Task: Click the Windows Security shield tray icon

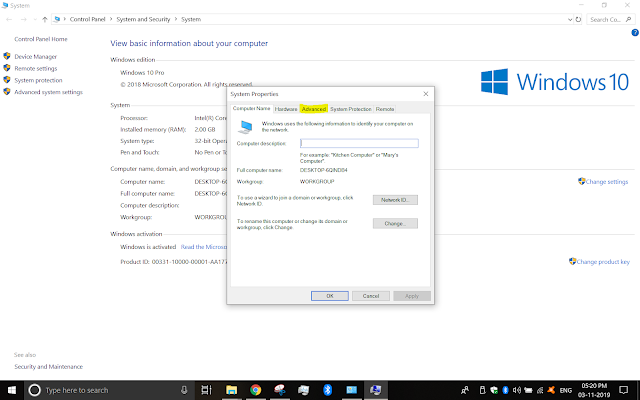Action: tap(494, 390)
